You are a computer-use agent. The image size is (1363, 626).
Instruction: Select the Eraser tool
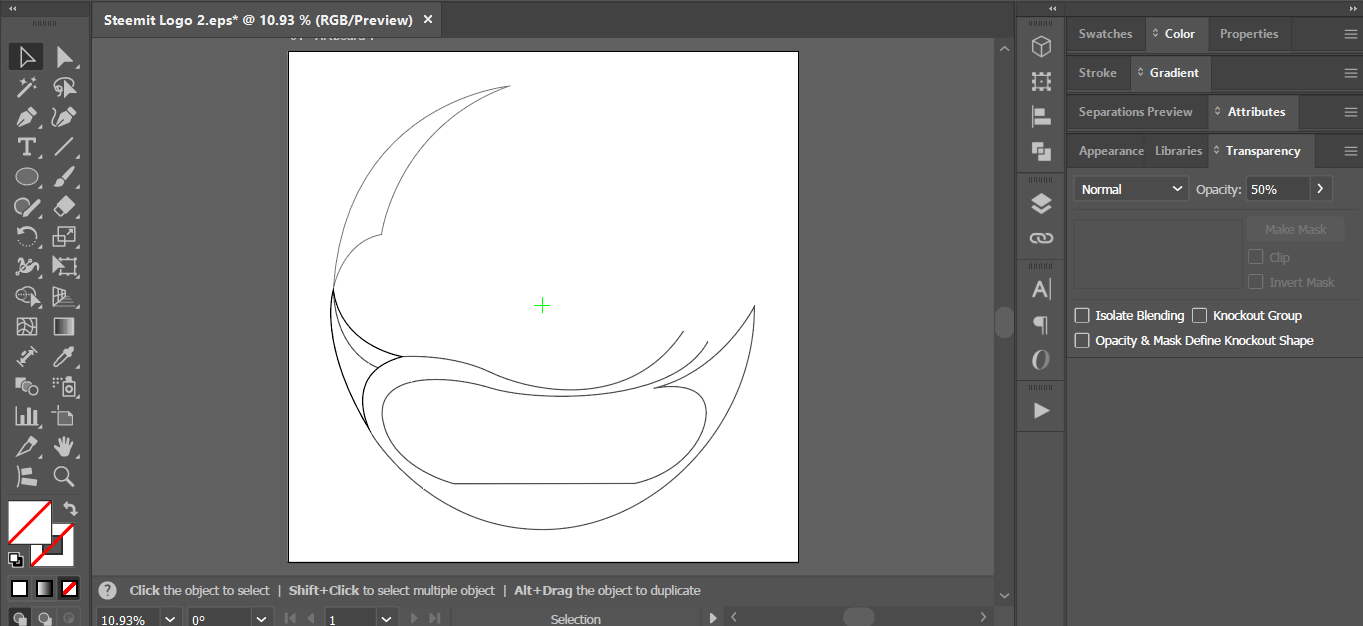tap(65, 207)
